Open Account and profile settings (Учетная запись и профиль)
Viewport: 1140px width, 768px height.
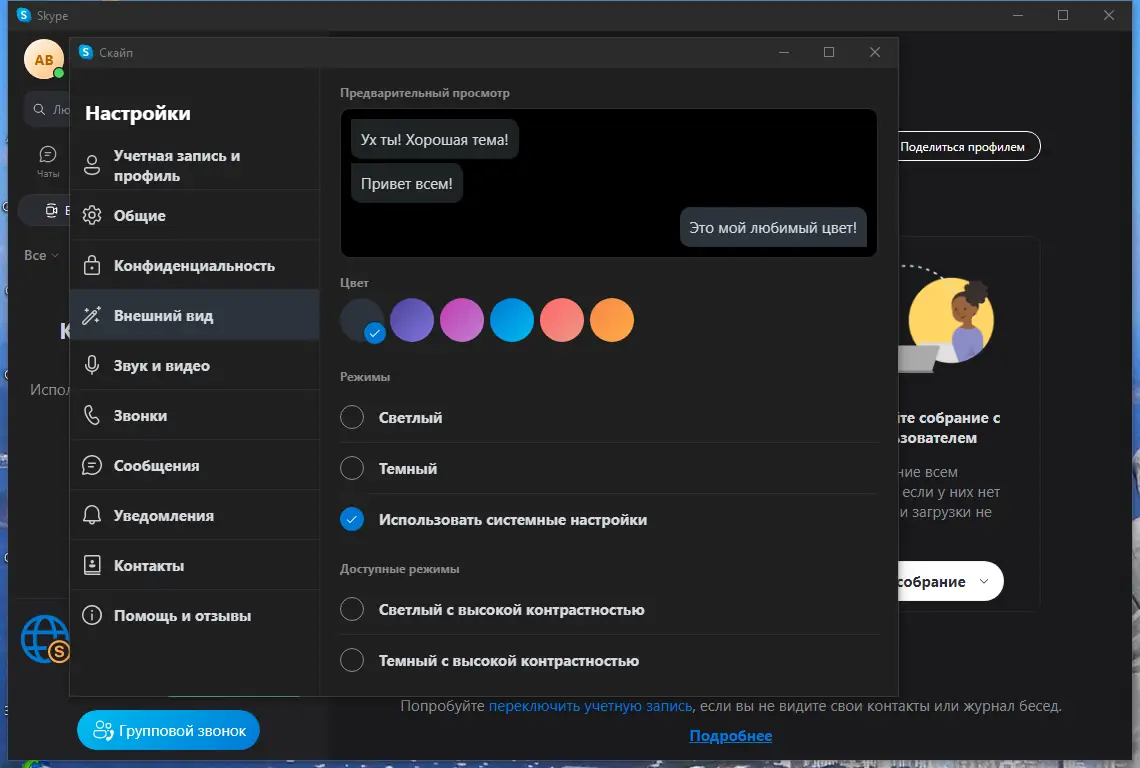tap(195, 165)
